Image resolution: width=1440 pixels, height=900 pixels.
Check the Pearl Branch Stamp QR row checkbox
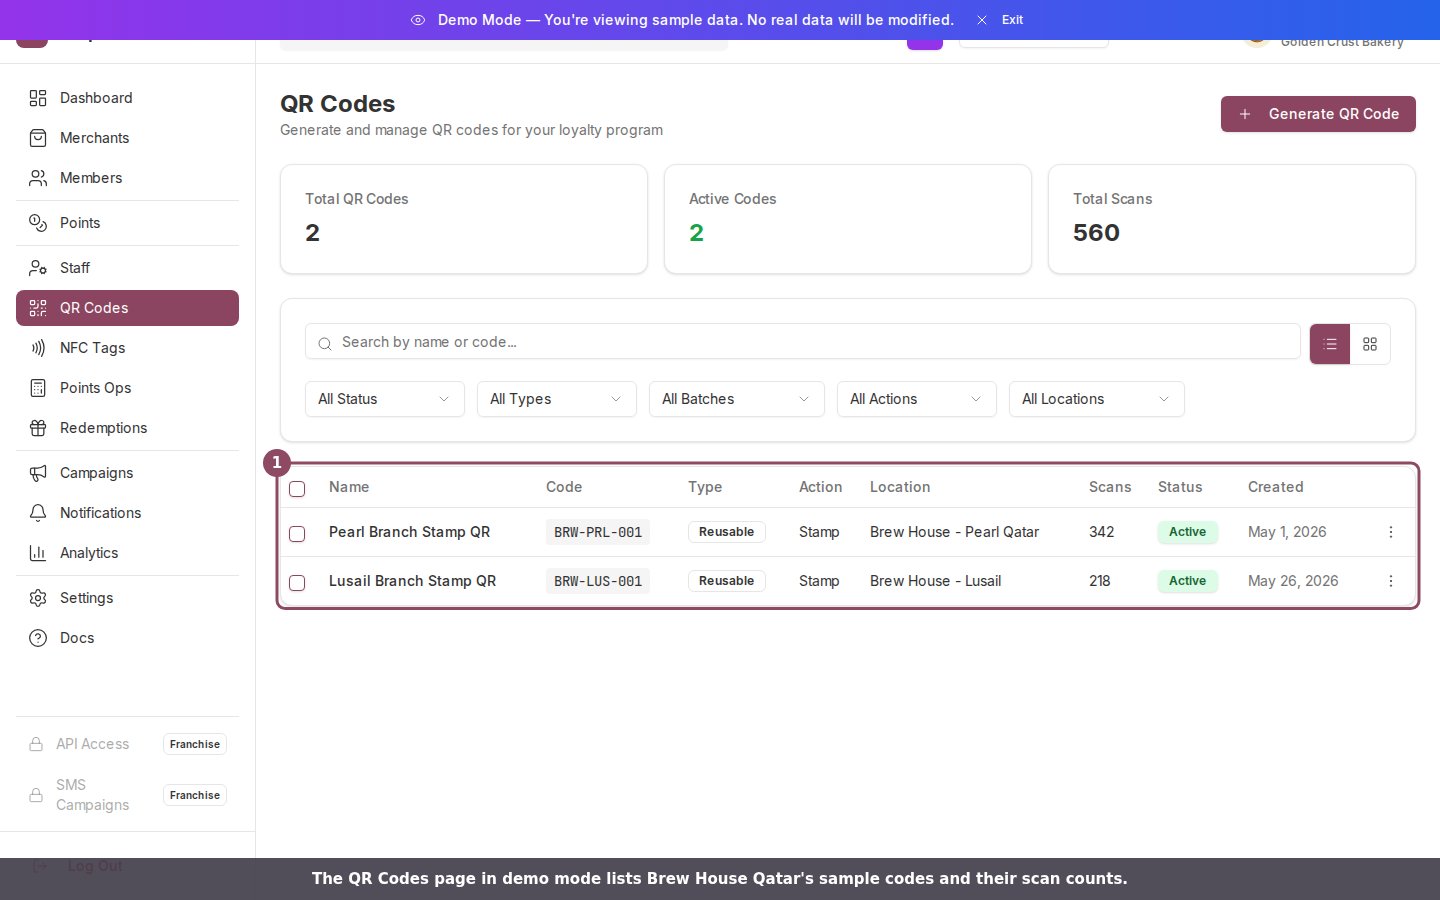tap(297, 534)
